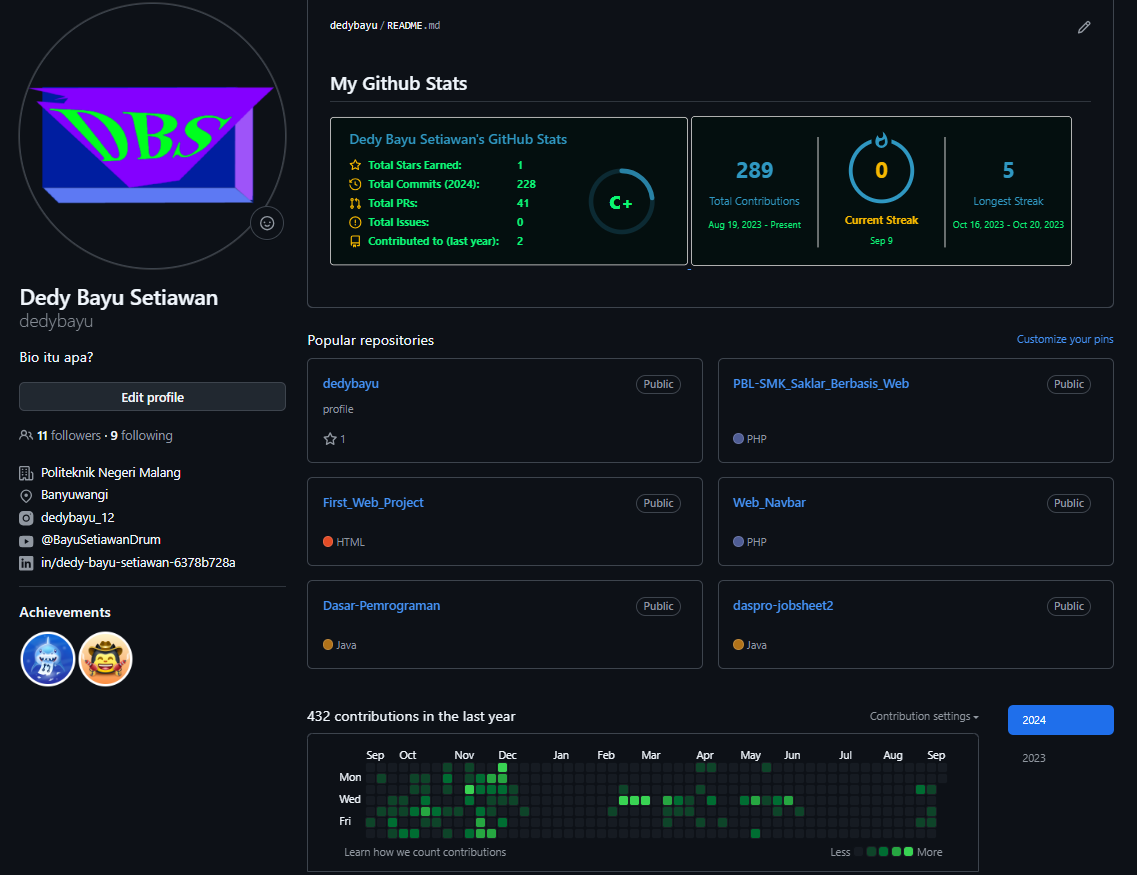Open the YOLO achievement badge

tap(106, 659)
